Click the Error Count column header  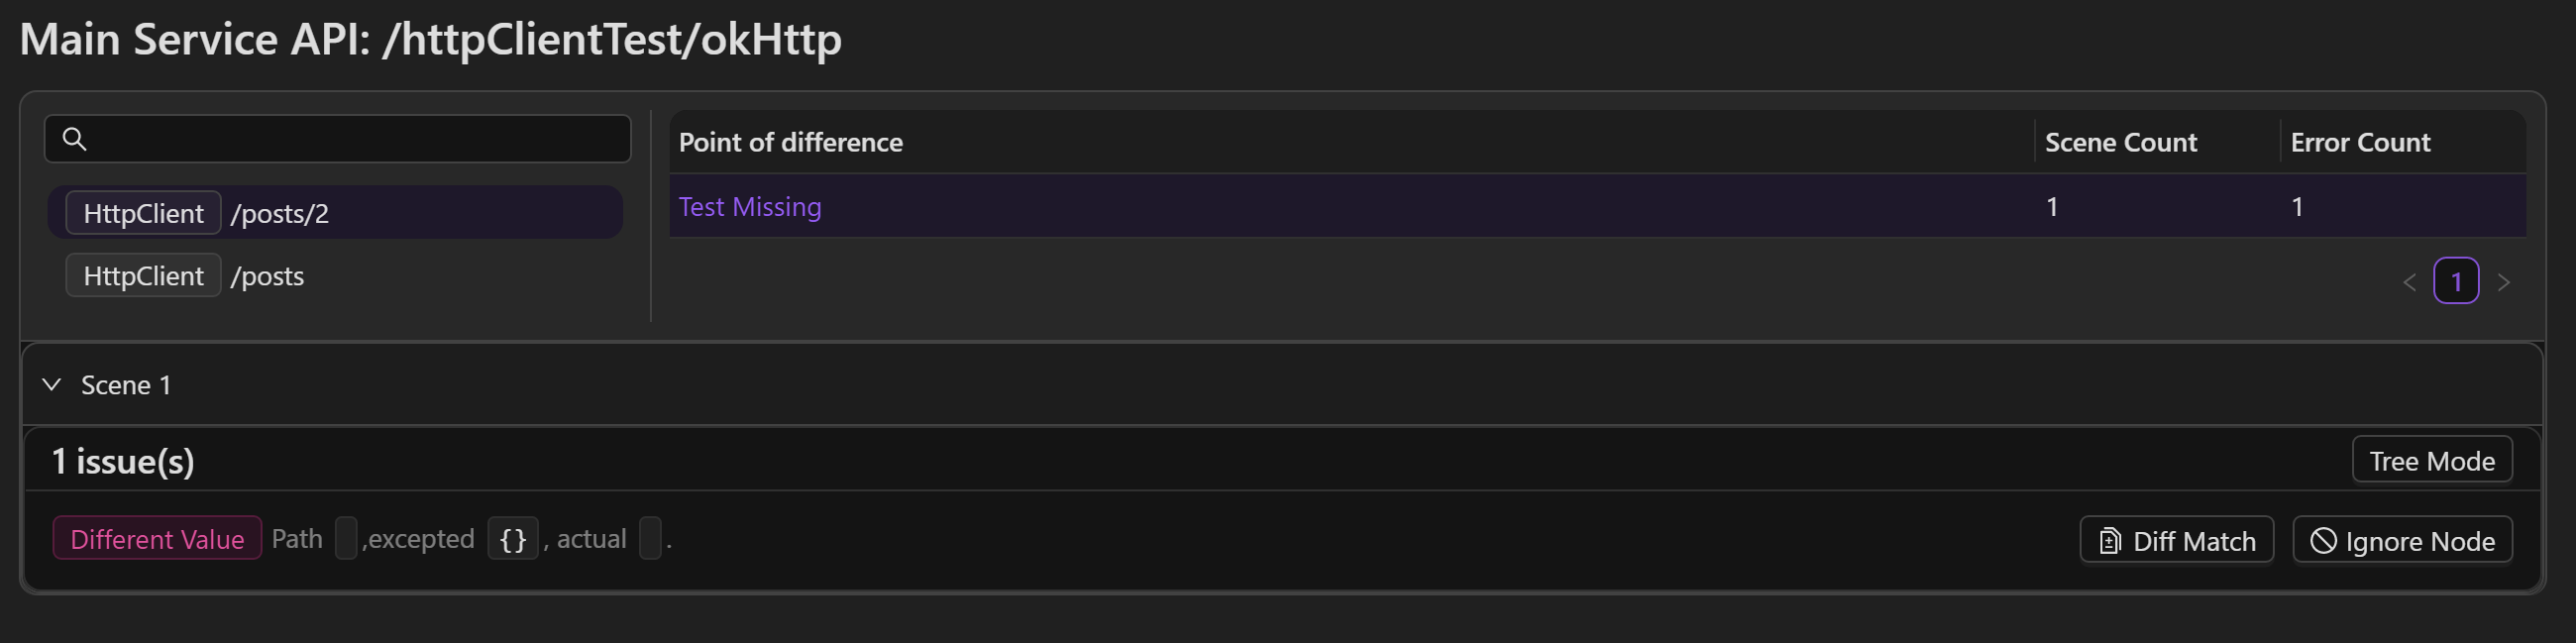pos(2360,142)
